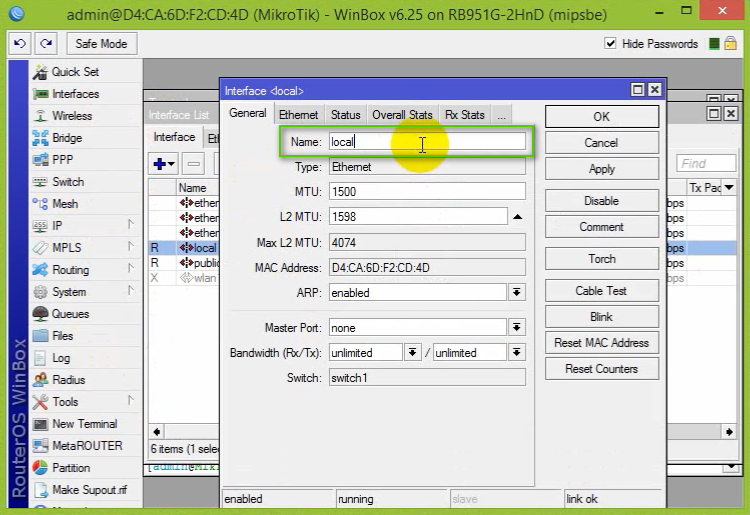750x515 pixels.
Task: Click the Undo arrow toolbar icon
Action: tap(20, 44)
